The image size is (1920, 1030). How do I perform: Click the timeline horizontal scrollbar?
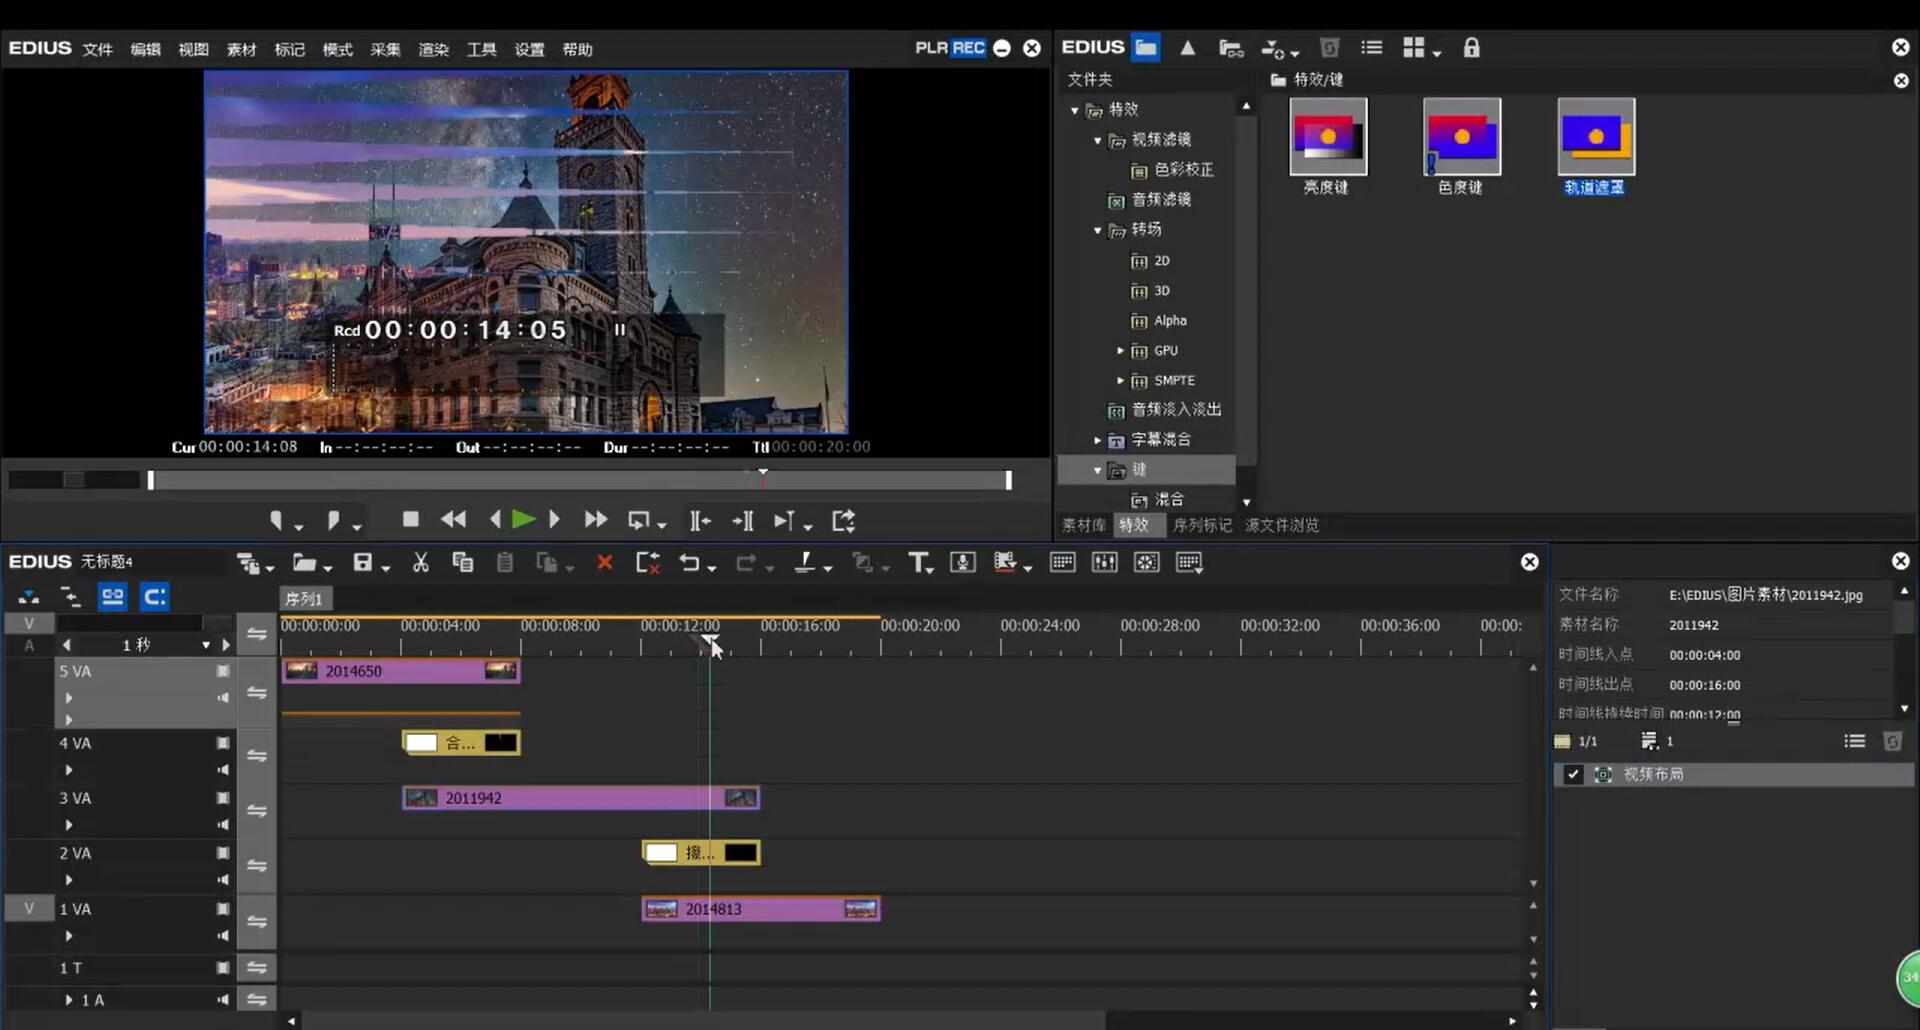704,1020
